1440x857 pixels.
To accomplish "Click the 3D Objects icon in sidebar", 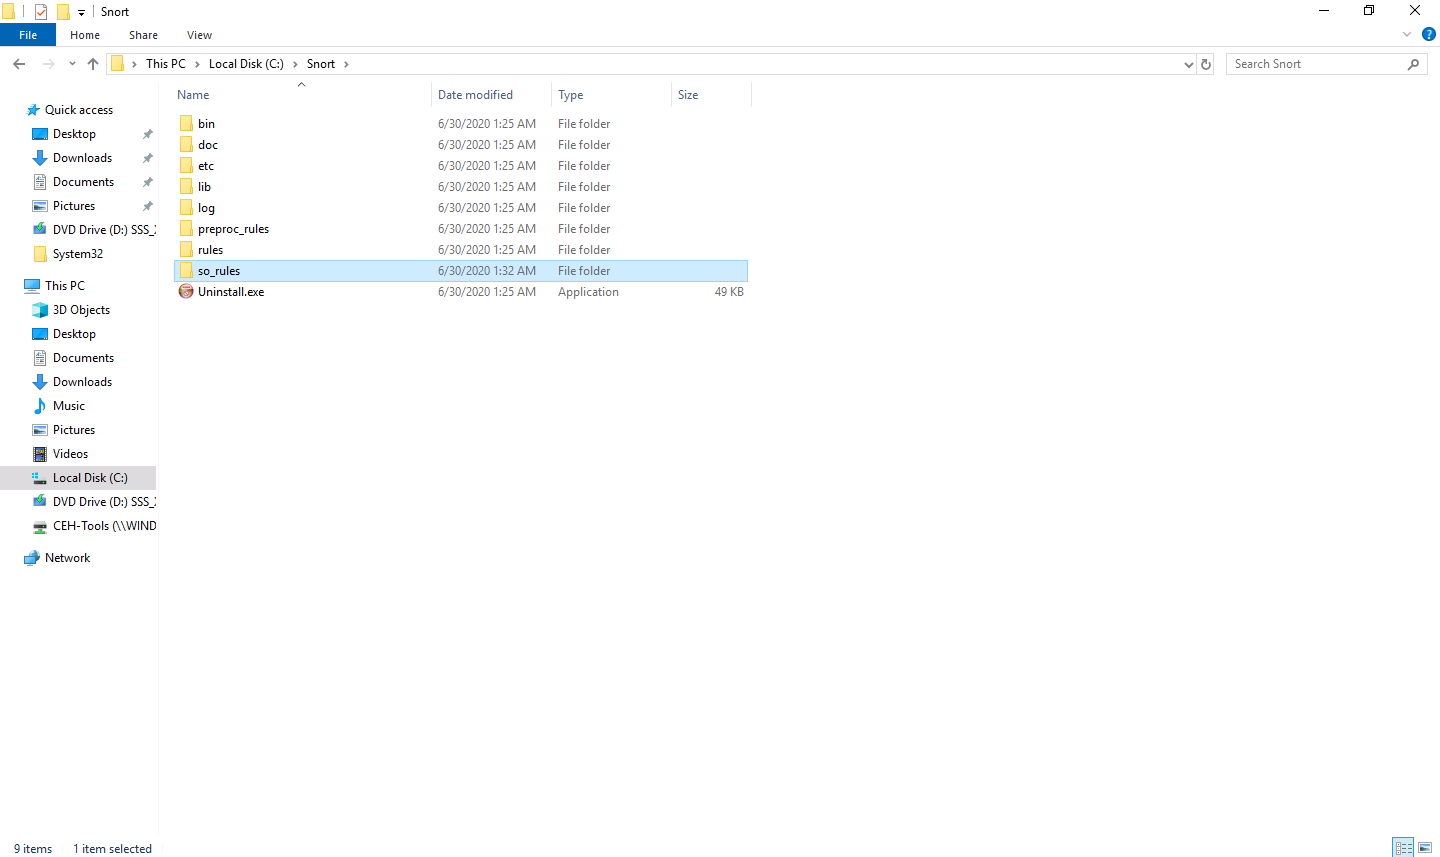I will [x=40, y=310].
